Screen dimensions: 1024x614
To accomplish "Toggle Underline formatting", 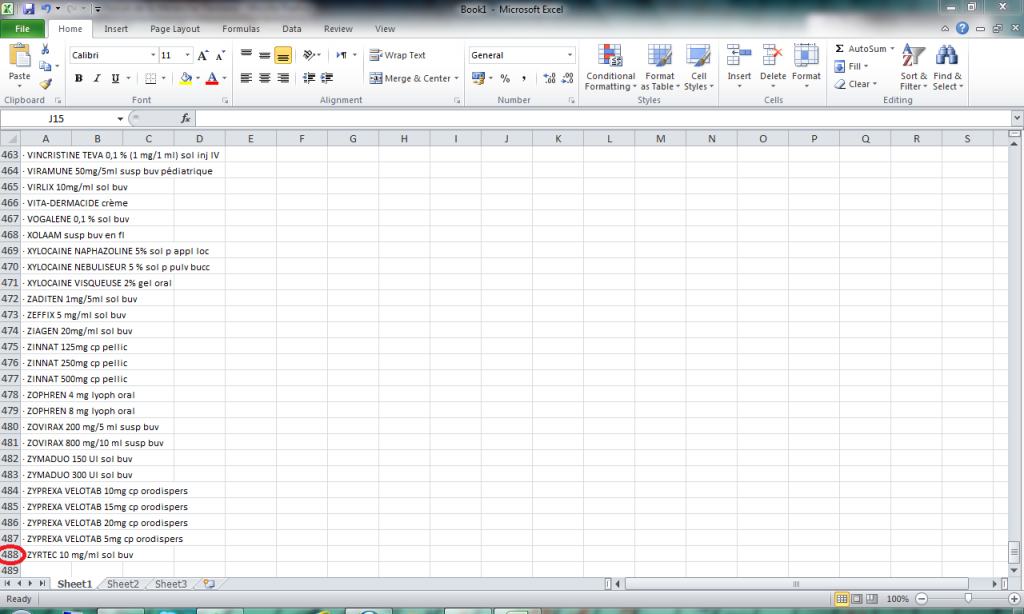I will [x=116, y=78].
